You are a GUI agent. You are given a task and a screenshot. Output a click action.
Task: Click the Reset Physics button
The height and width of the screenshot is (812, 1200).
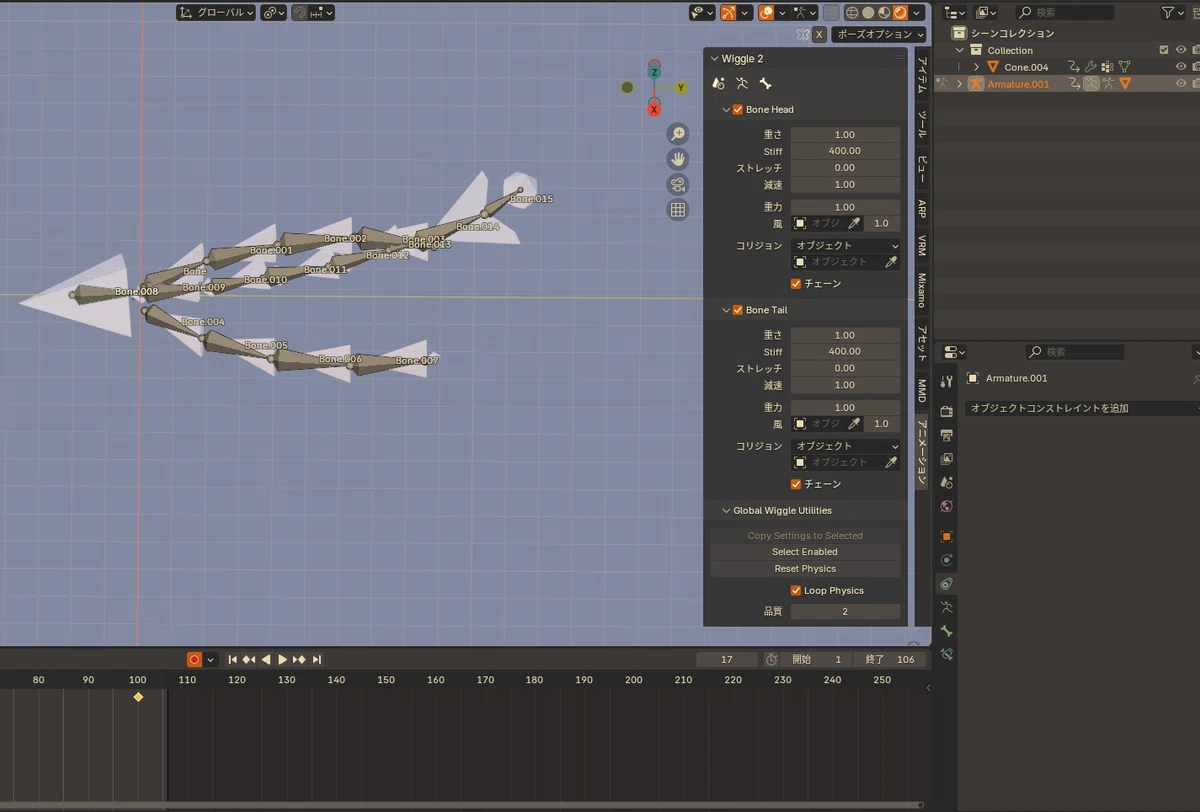805,569
